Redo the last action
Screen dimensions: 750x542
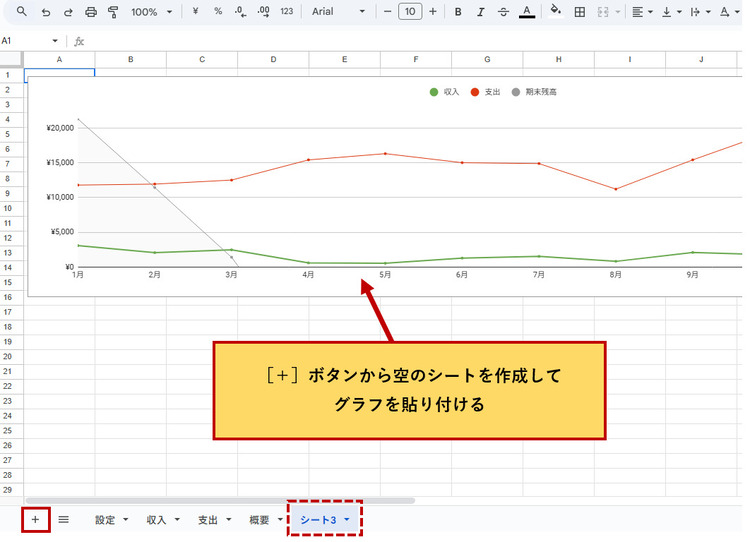(68, 12)
